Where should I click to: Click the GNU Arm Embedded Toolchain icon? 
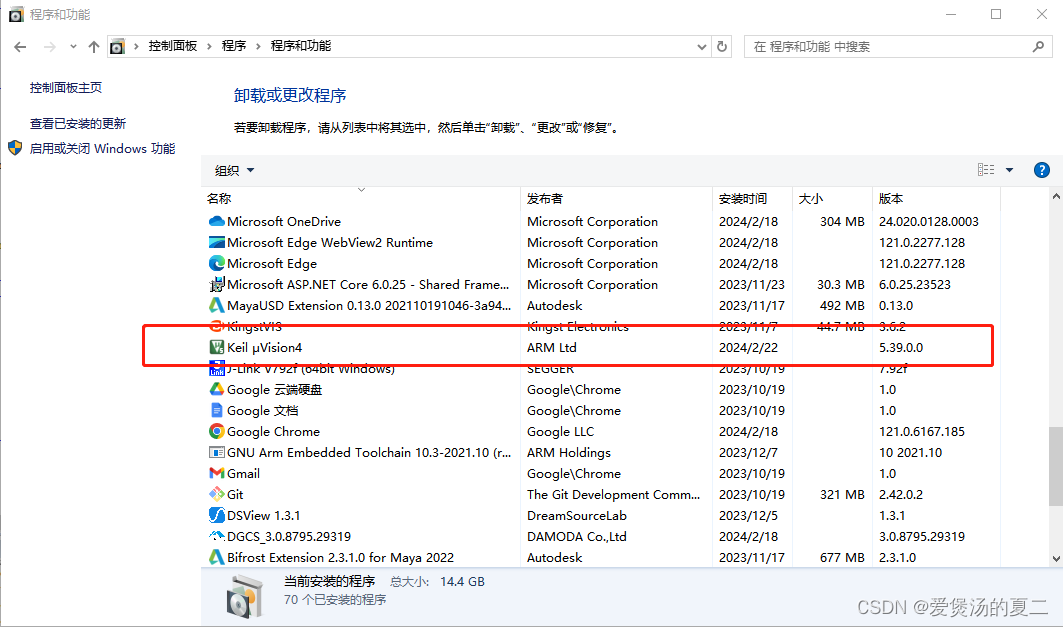point(216,453)
